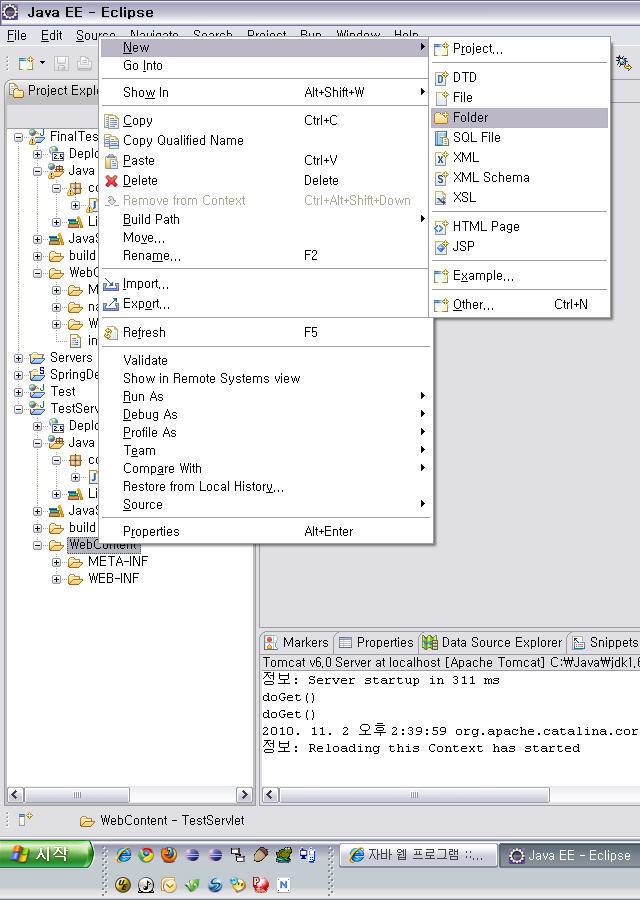Click the Save toolbar icon
This screenshot has height=900, width=640.
61,63
